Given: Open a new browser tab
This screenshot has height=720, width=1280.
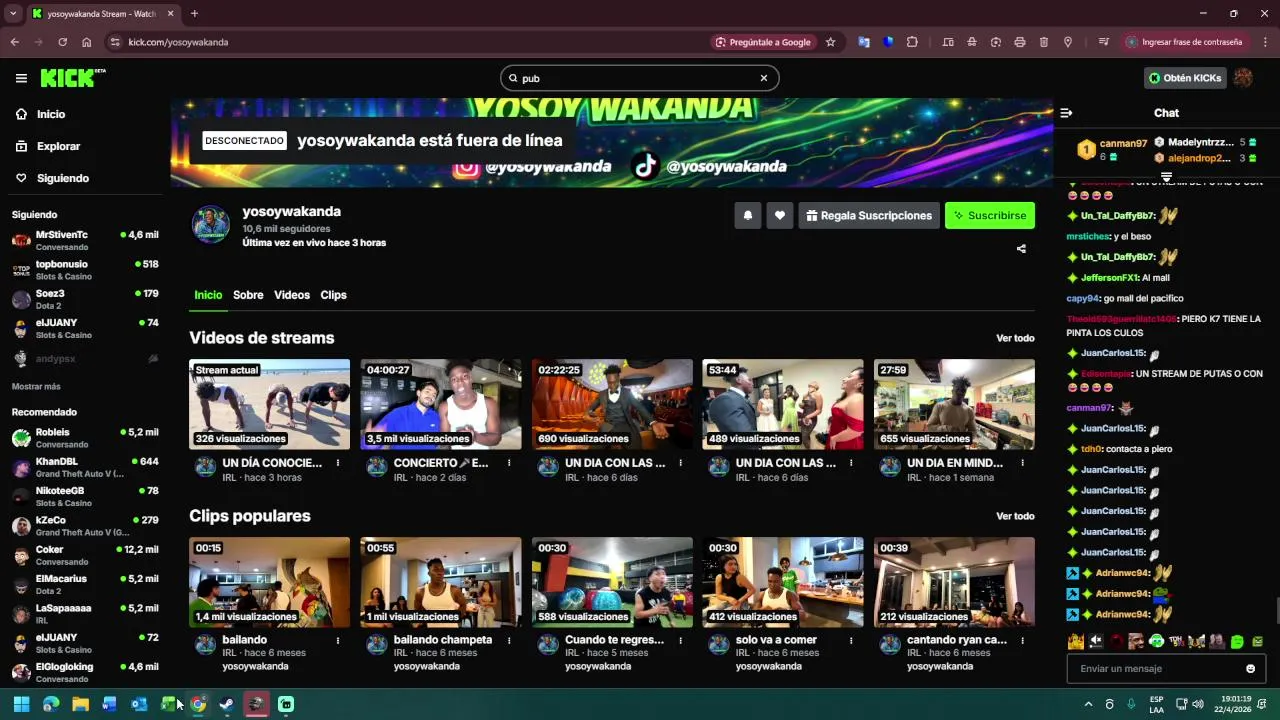Looking at the screenshot, I should tap(194, 14).
